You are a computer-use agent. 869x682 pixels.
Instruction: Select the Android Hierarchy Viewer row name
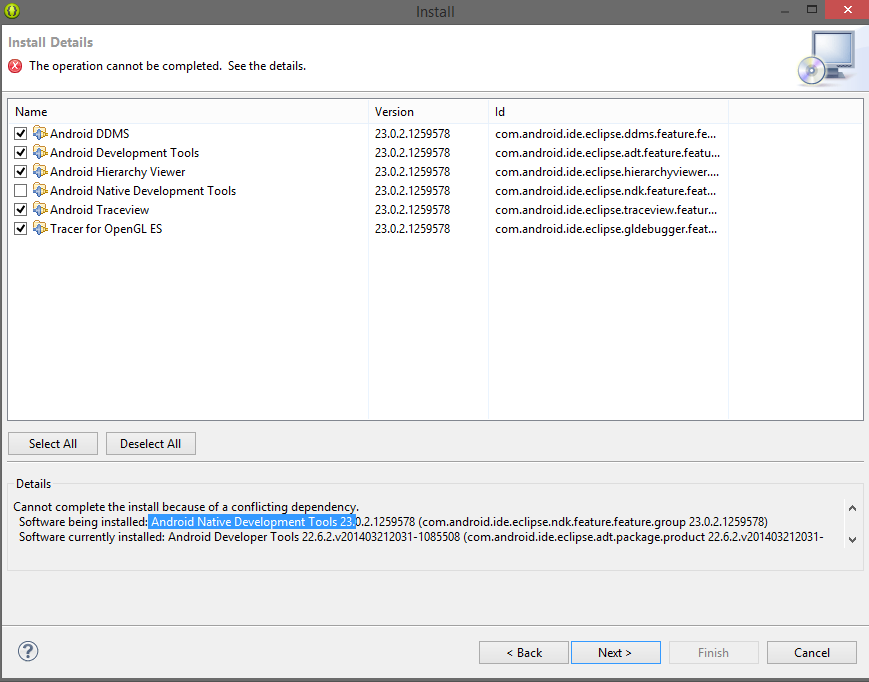(117, 172)
